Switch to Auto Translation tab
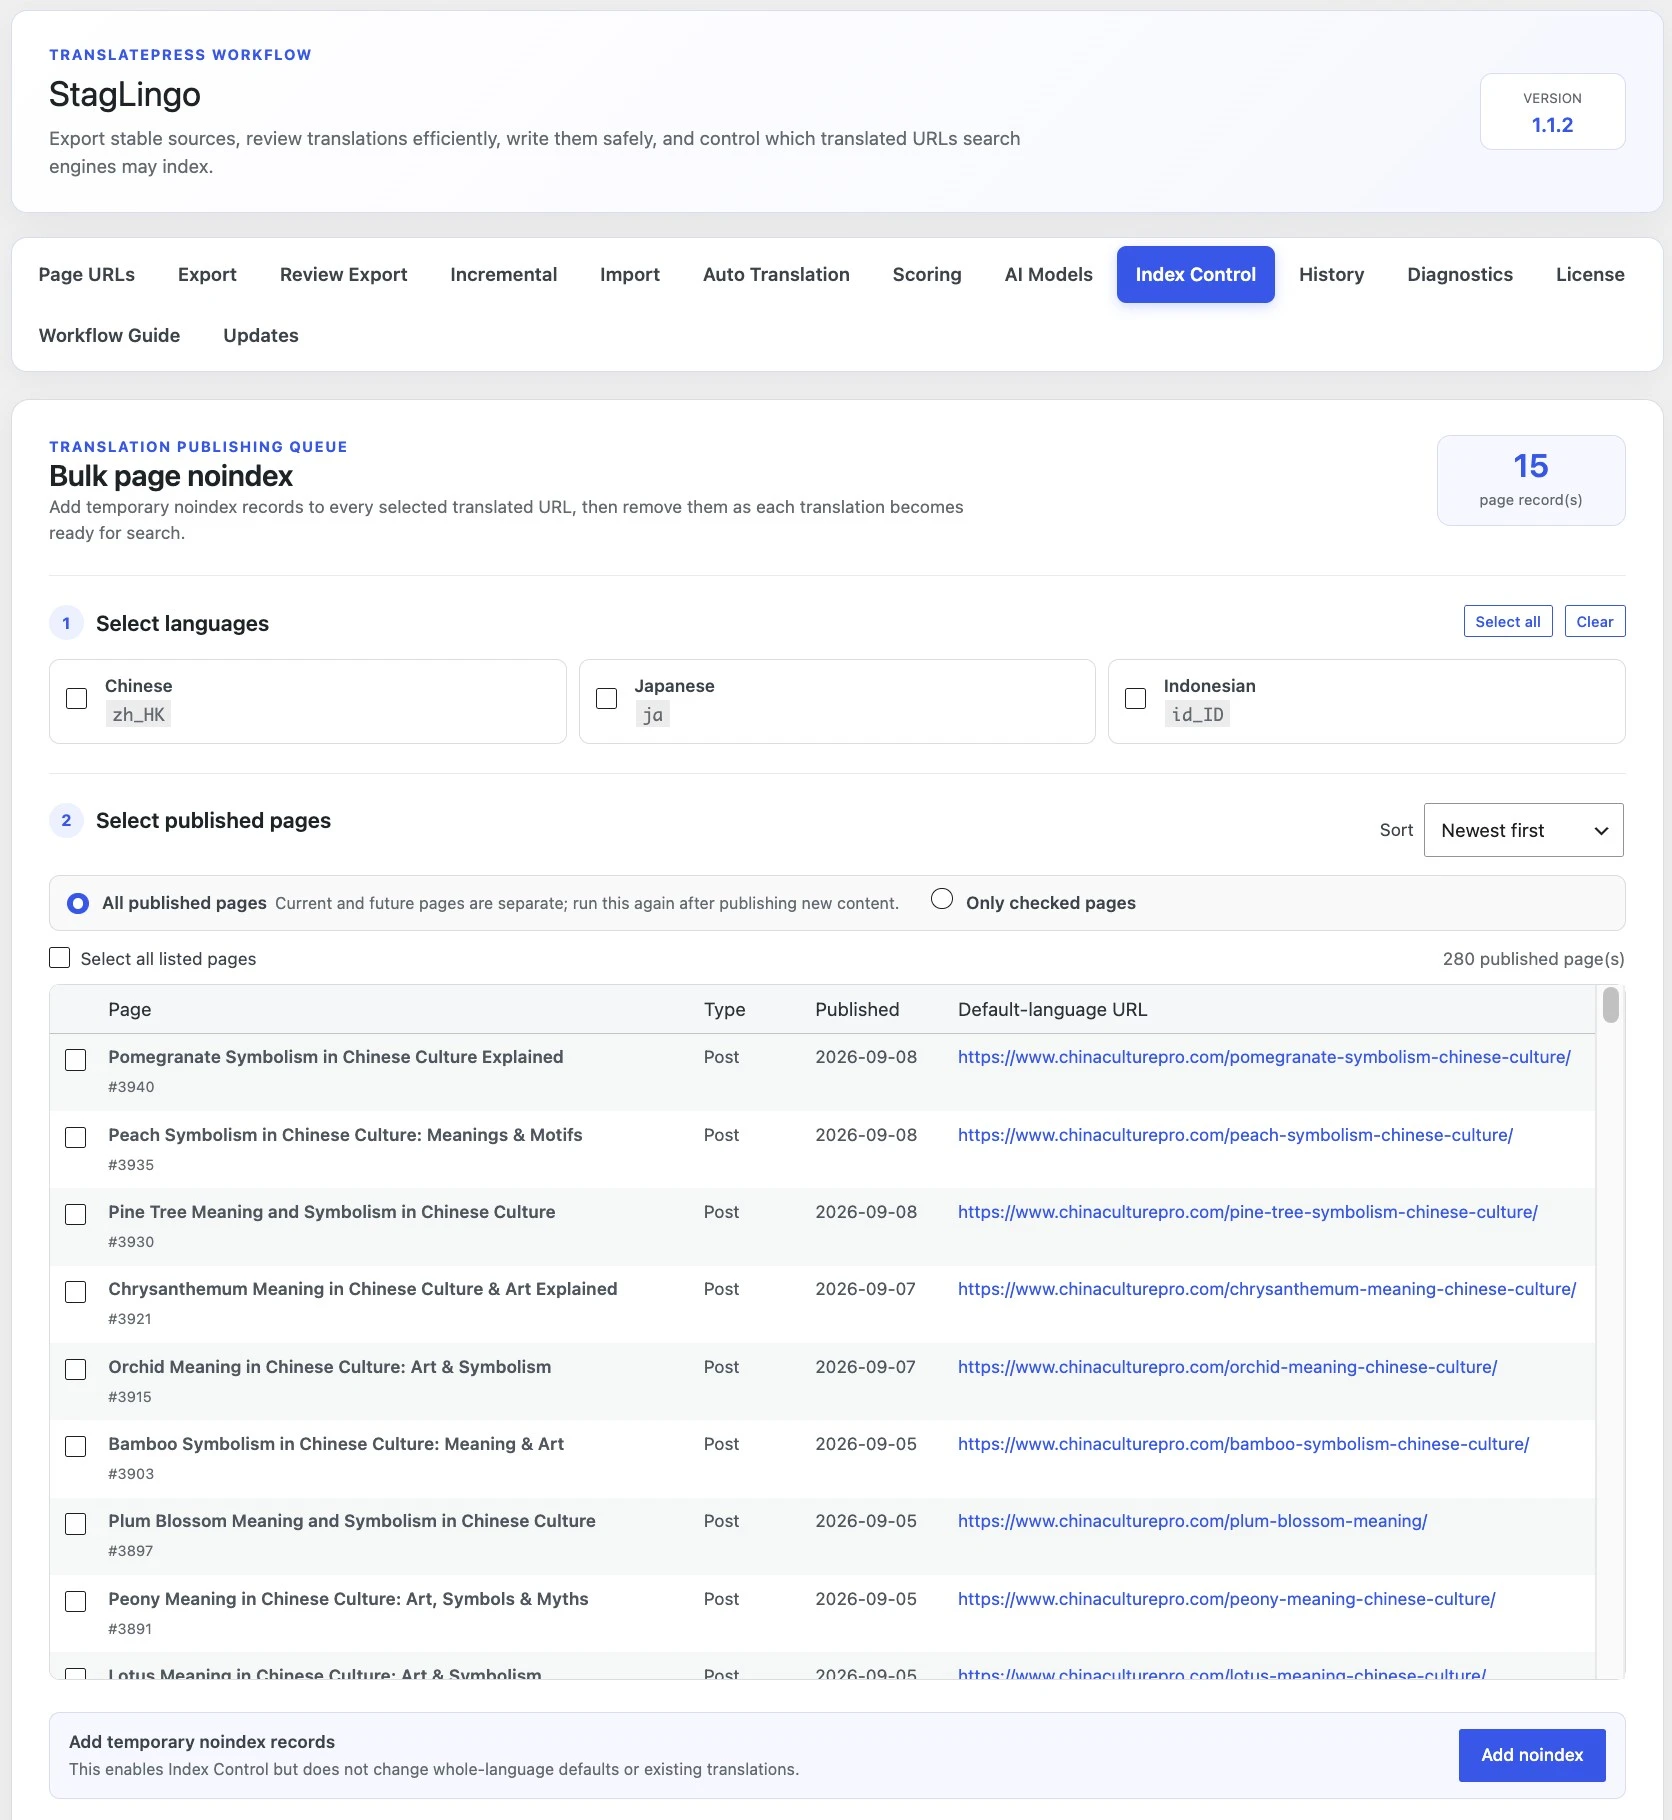 pos(776,274)
